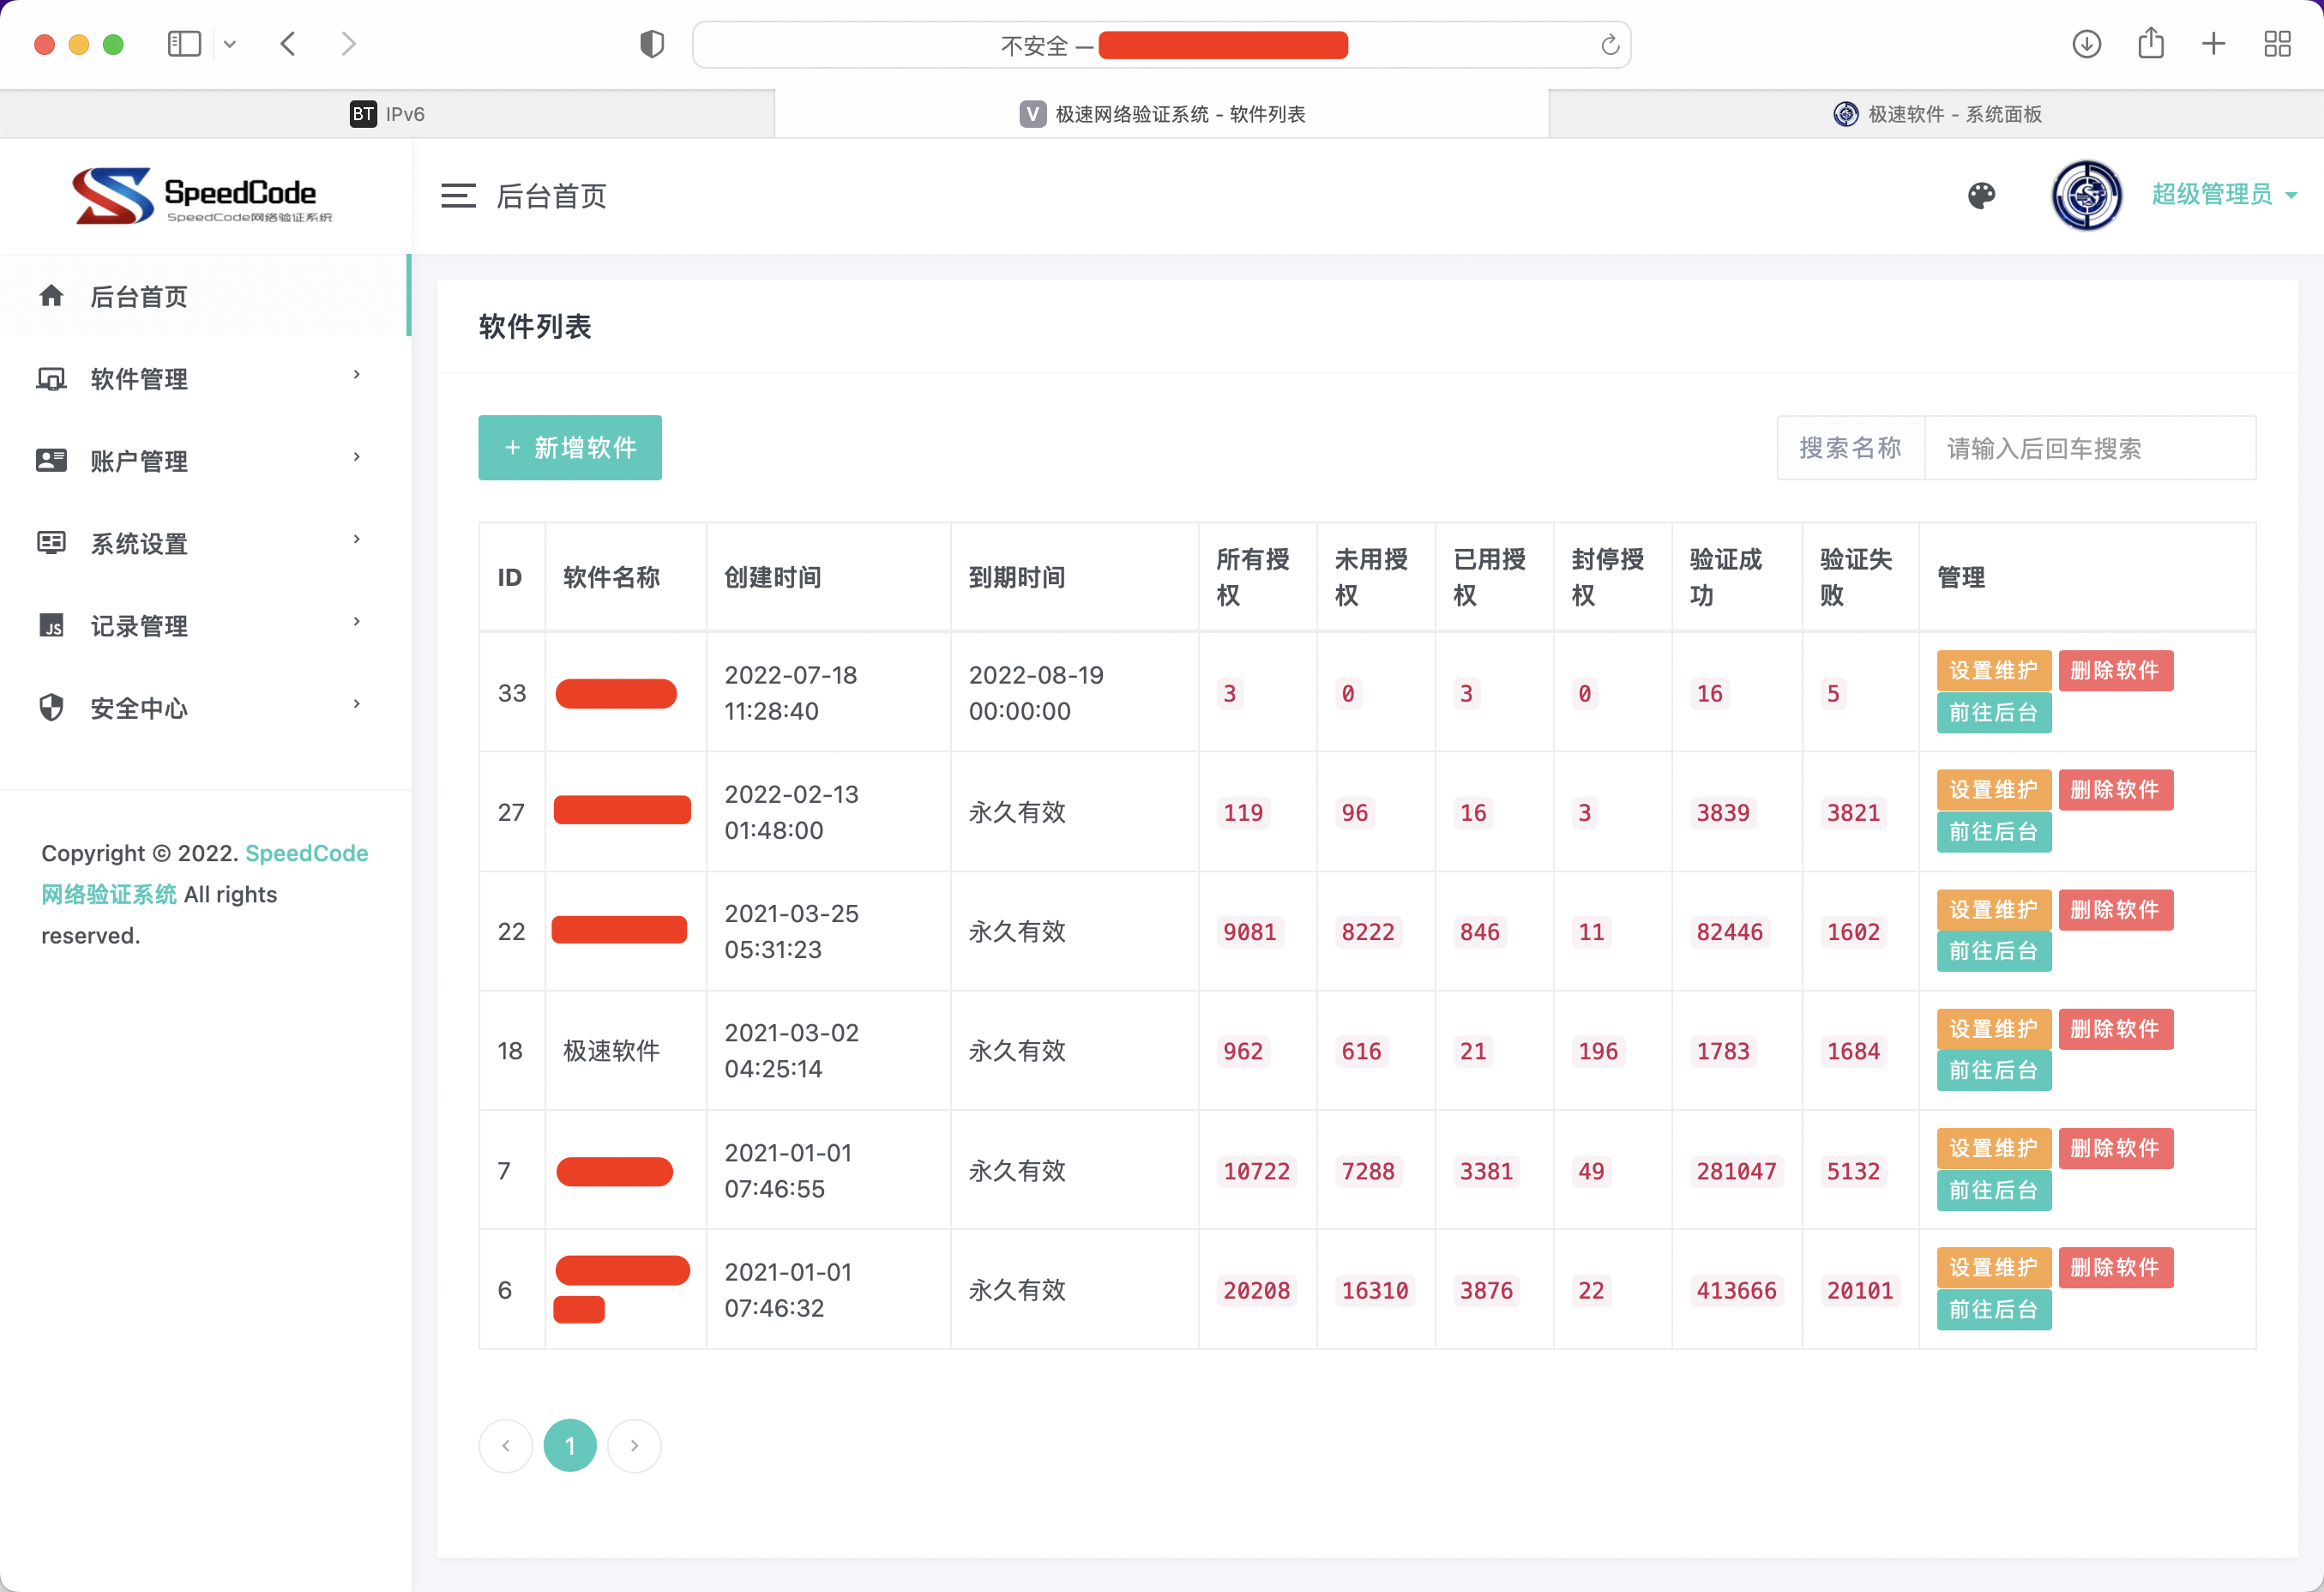Click the 196 banned authorizations value
This screenshot has width=2324, height=1592.
(1597, 1051)
